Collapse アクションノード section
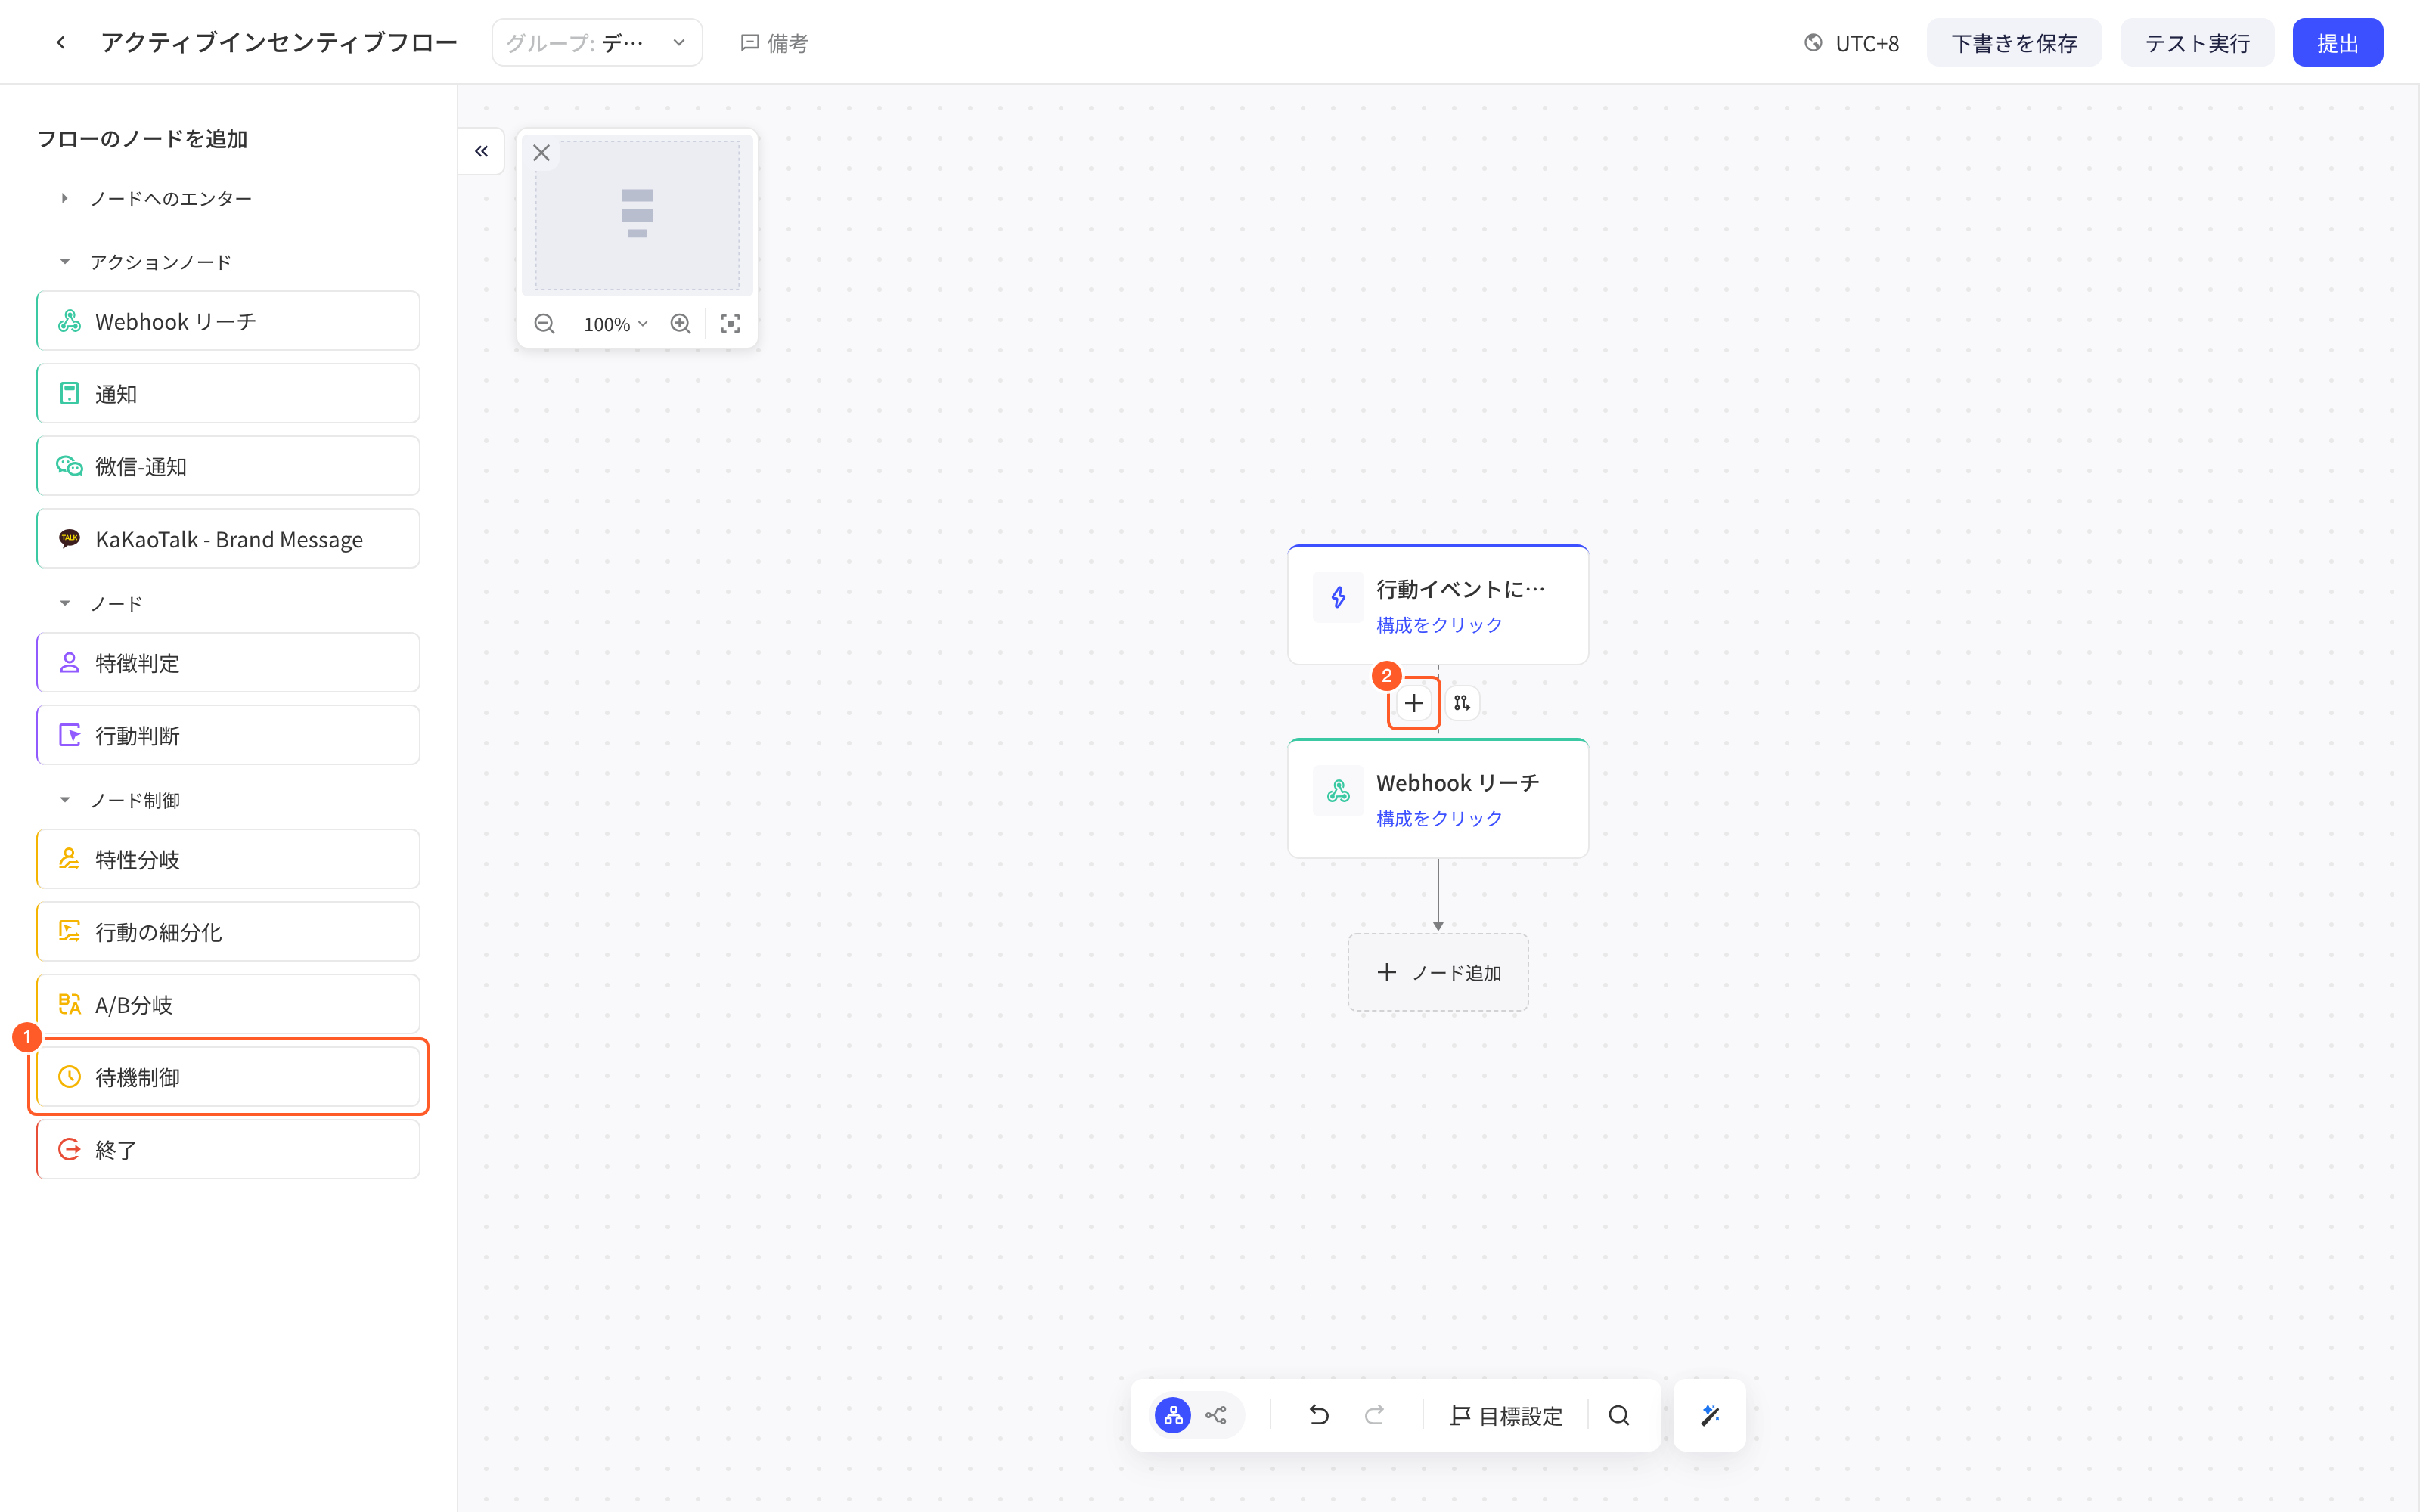Image resolution: width=2420 pixels, height=1512 pixels. 64,262
